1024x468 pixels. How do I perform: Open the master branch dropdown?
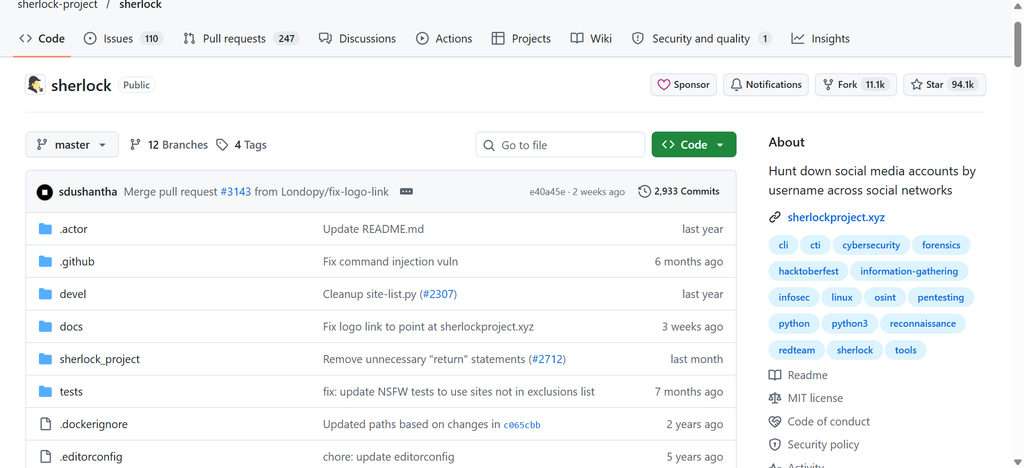72,145
